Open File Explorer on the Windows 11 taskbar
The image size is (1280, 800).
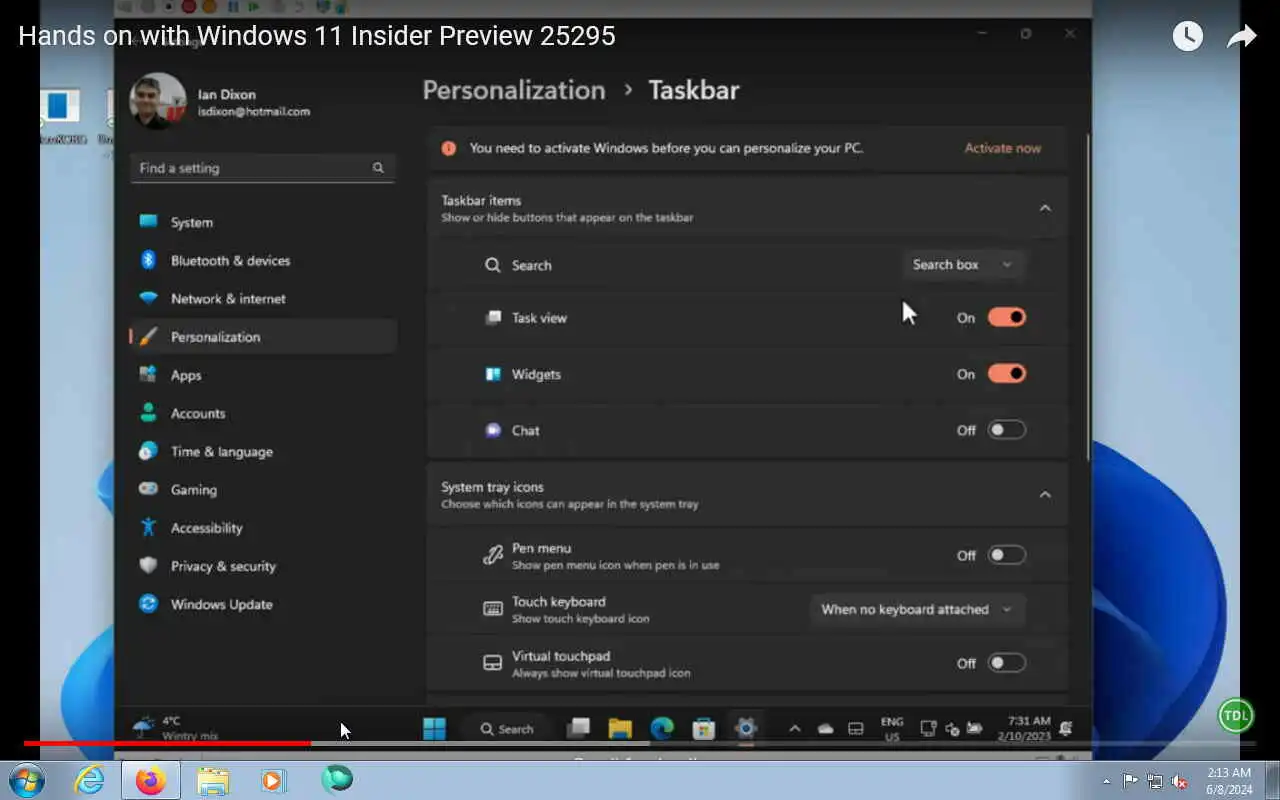pos(620,729)
